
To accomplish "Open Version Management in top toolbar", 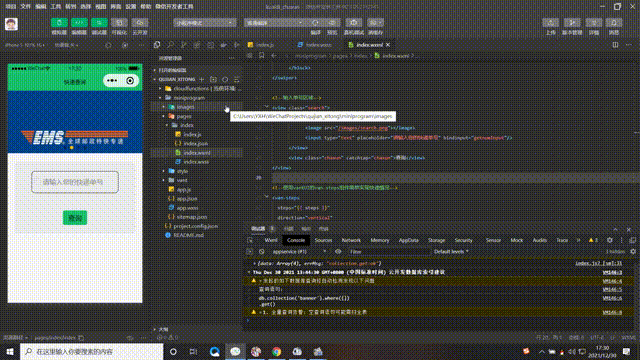I will click(x=572, y=23).
